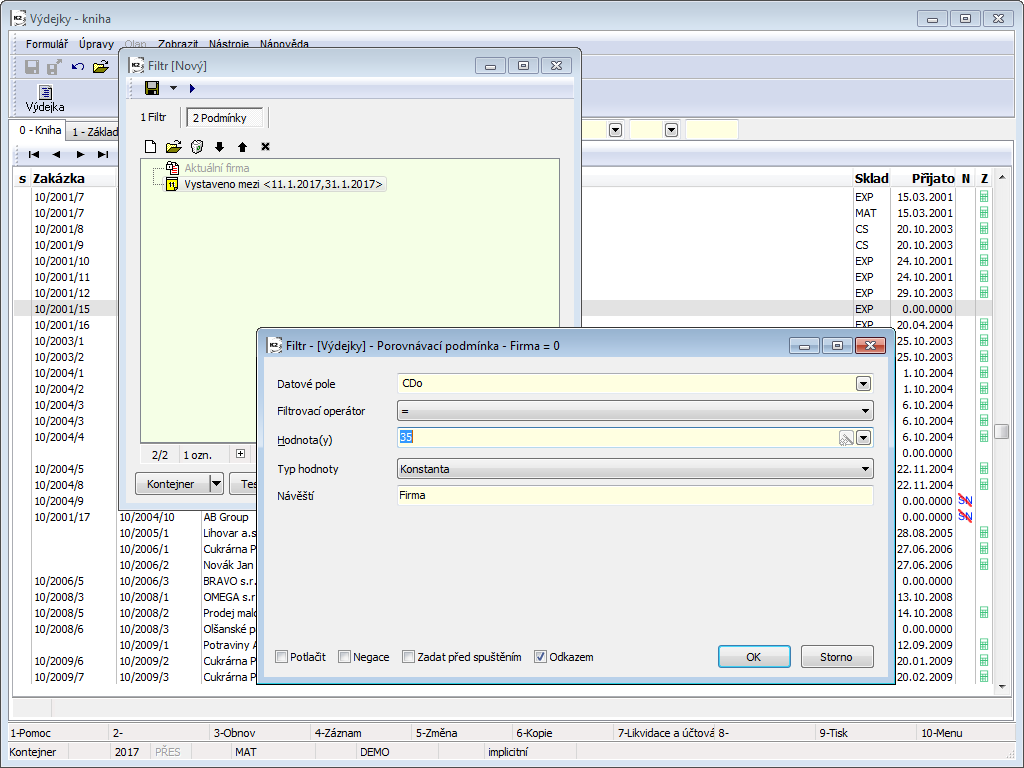Click the eraser icon in Hodnota field
1024x768 pixels.
pyautogui.click(x=846, y=437)
